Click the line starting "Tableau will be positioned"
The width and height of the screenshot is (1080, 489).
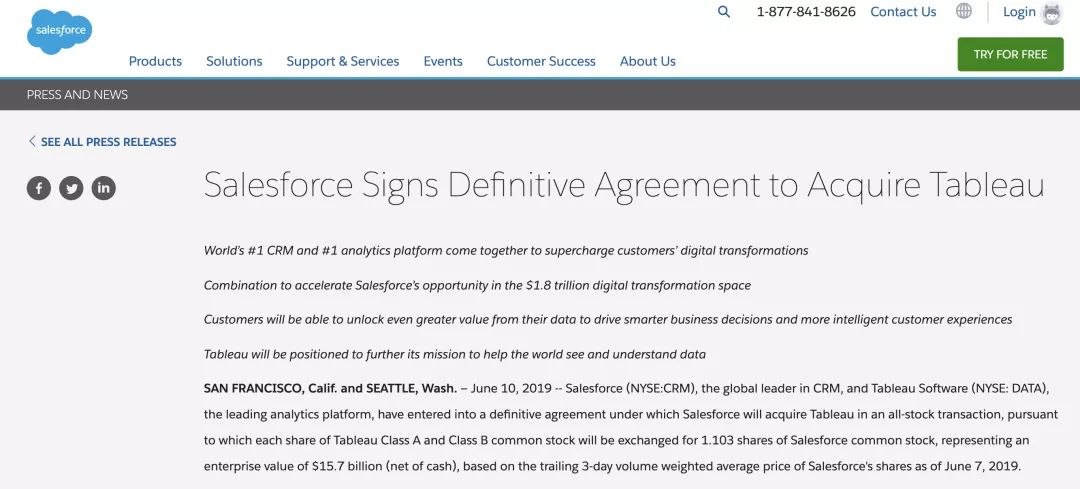tap(455, 355)
